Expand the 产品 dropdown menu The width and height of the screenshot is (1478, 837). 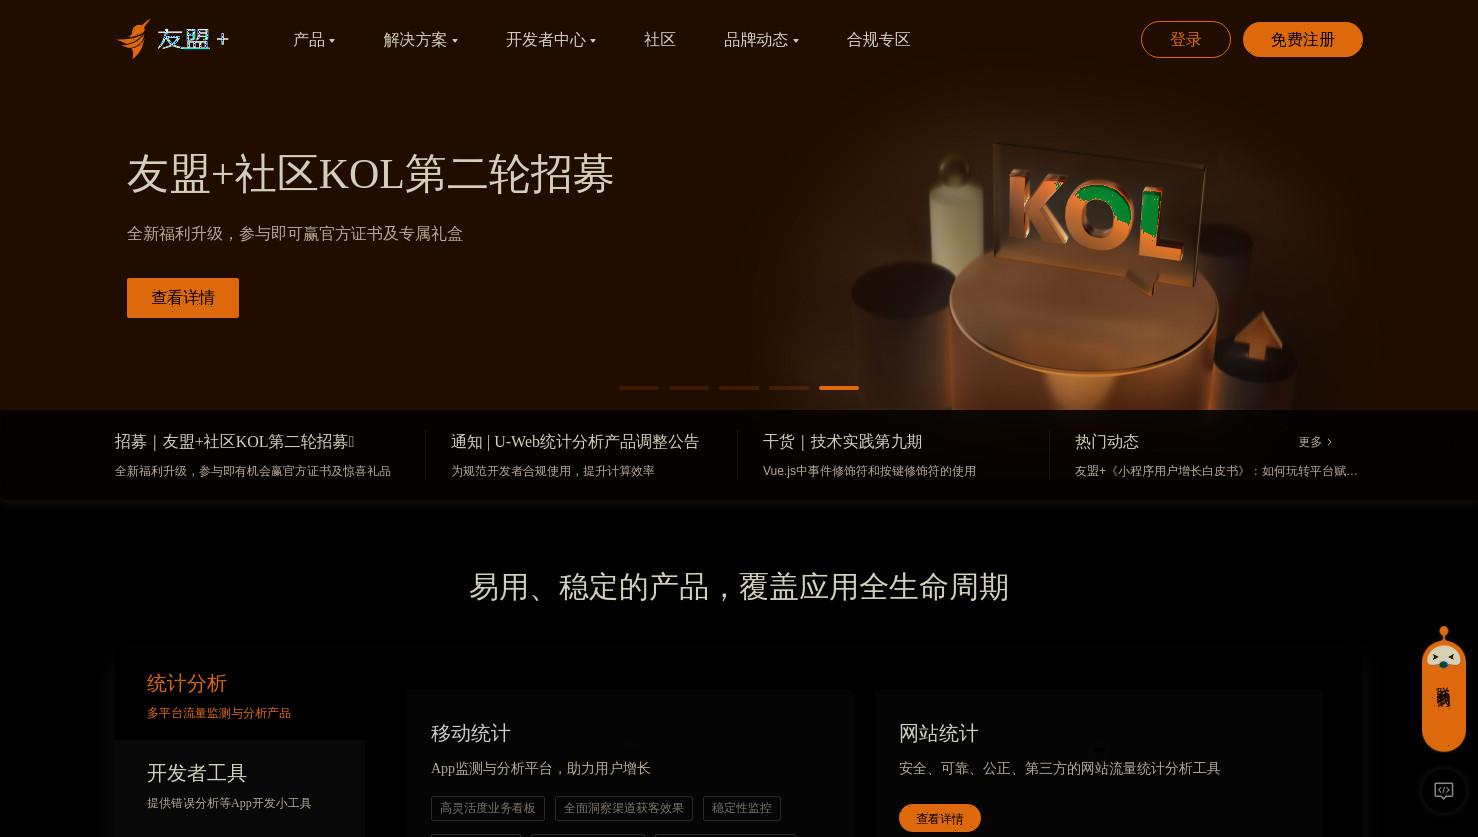(314, 40)
